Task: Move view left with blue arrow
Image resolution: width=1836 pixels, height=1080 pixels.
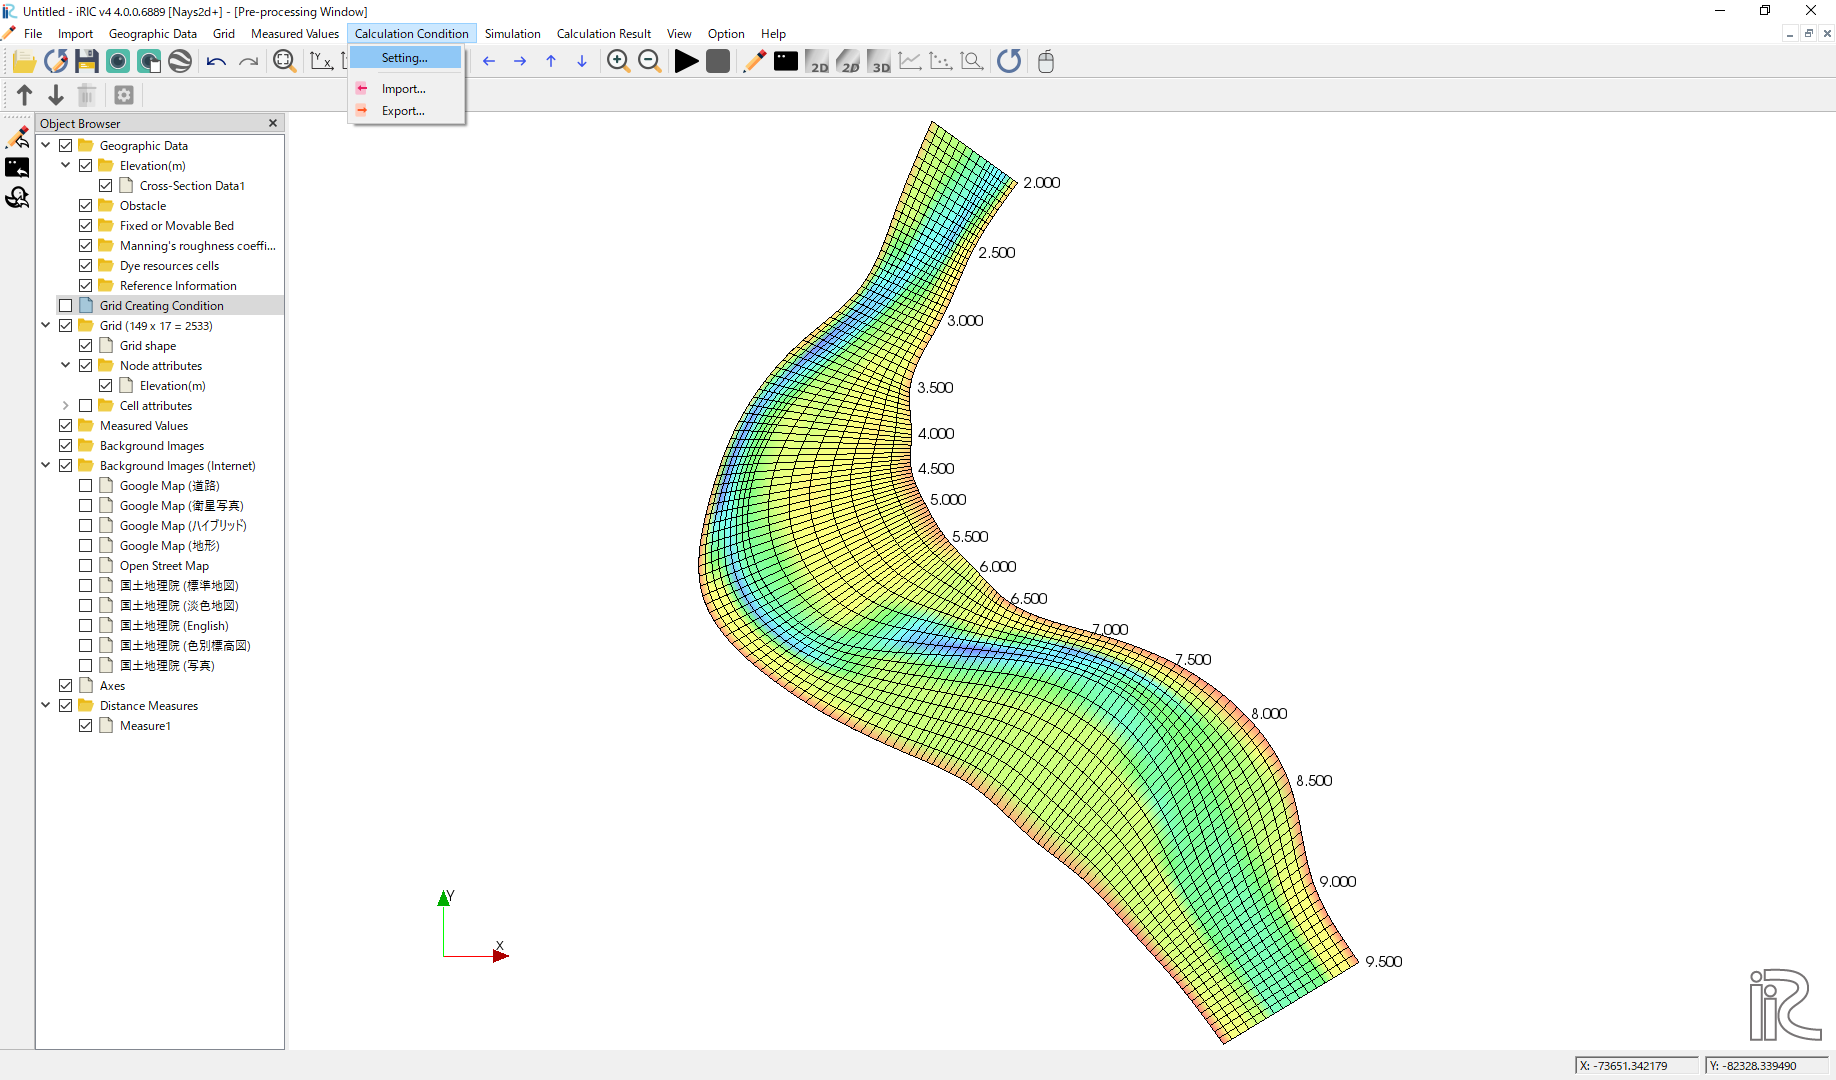Action: (489, 61)
